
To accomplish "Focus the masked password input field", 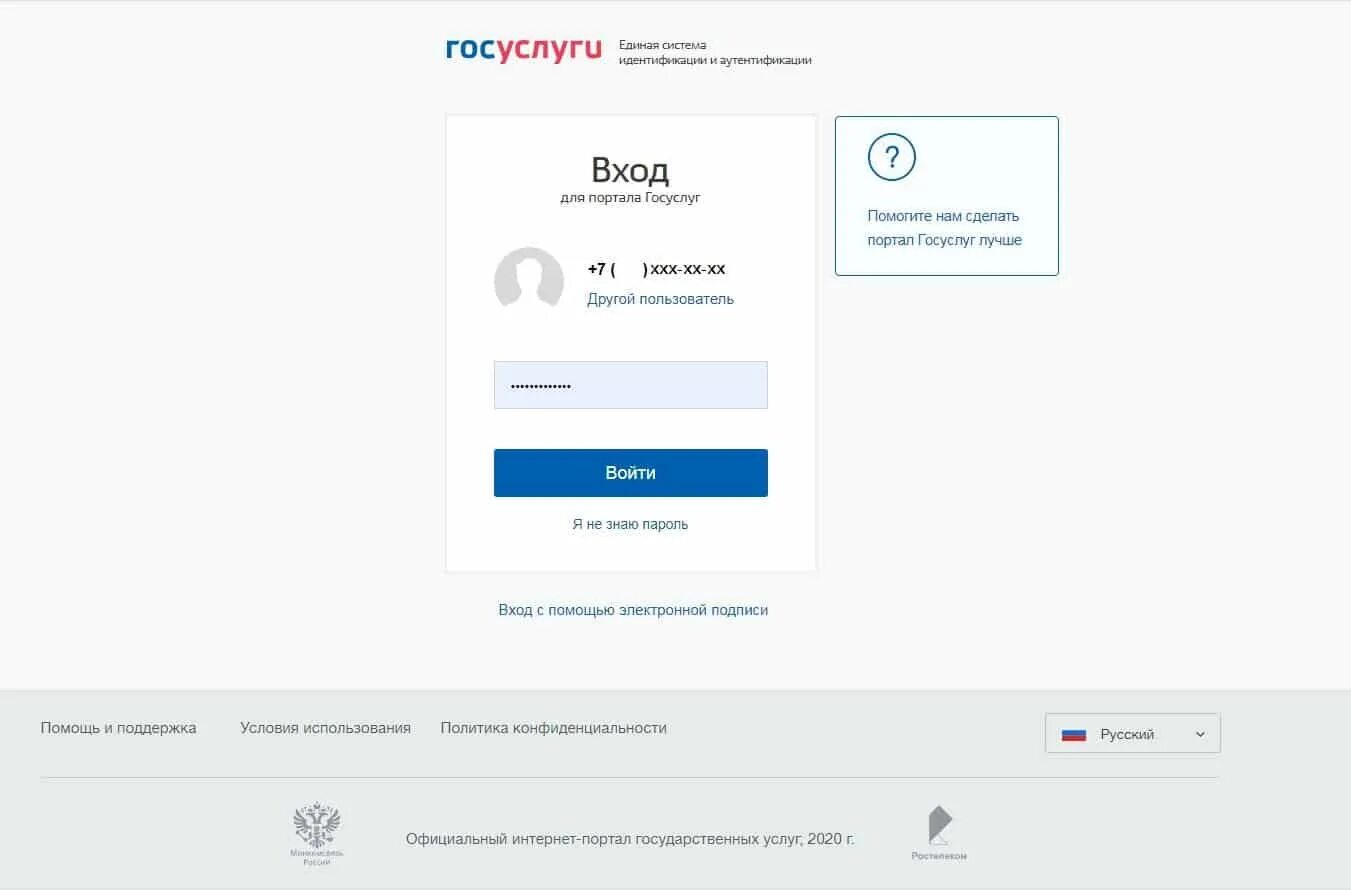I will [x=631, y=385].
